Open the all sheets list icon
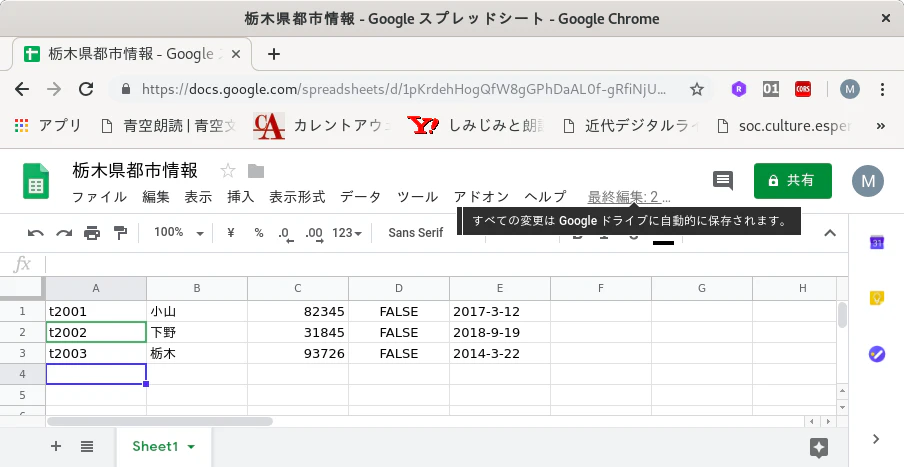 [x=87, y=446]
